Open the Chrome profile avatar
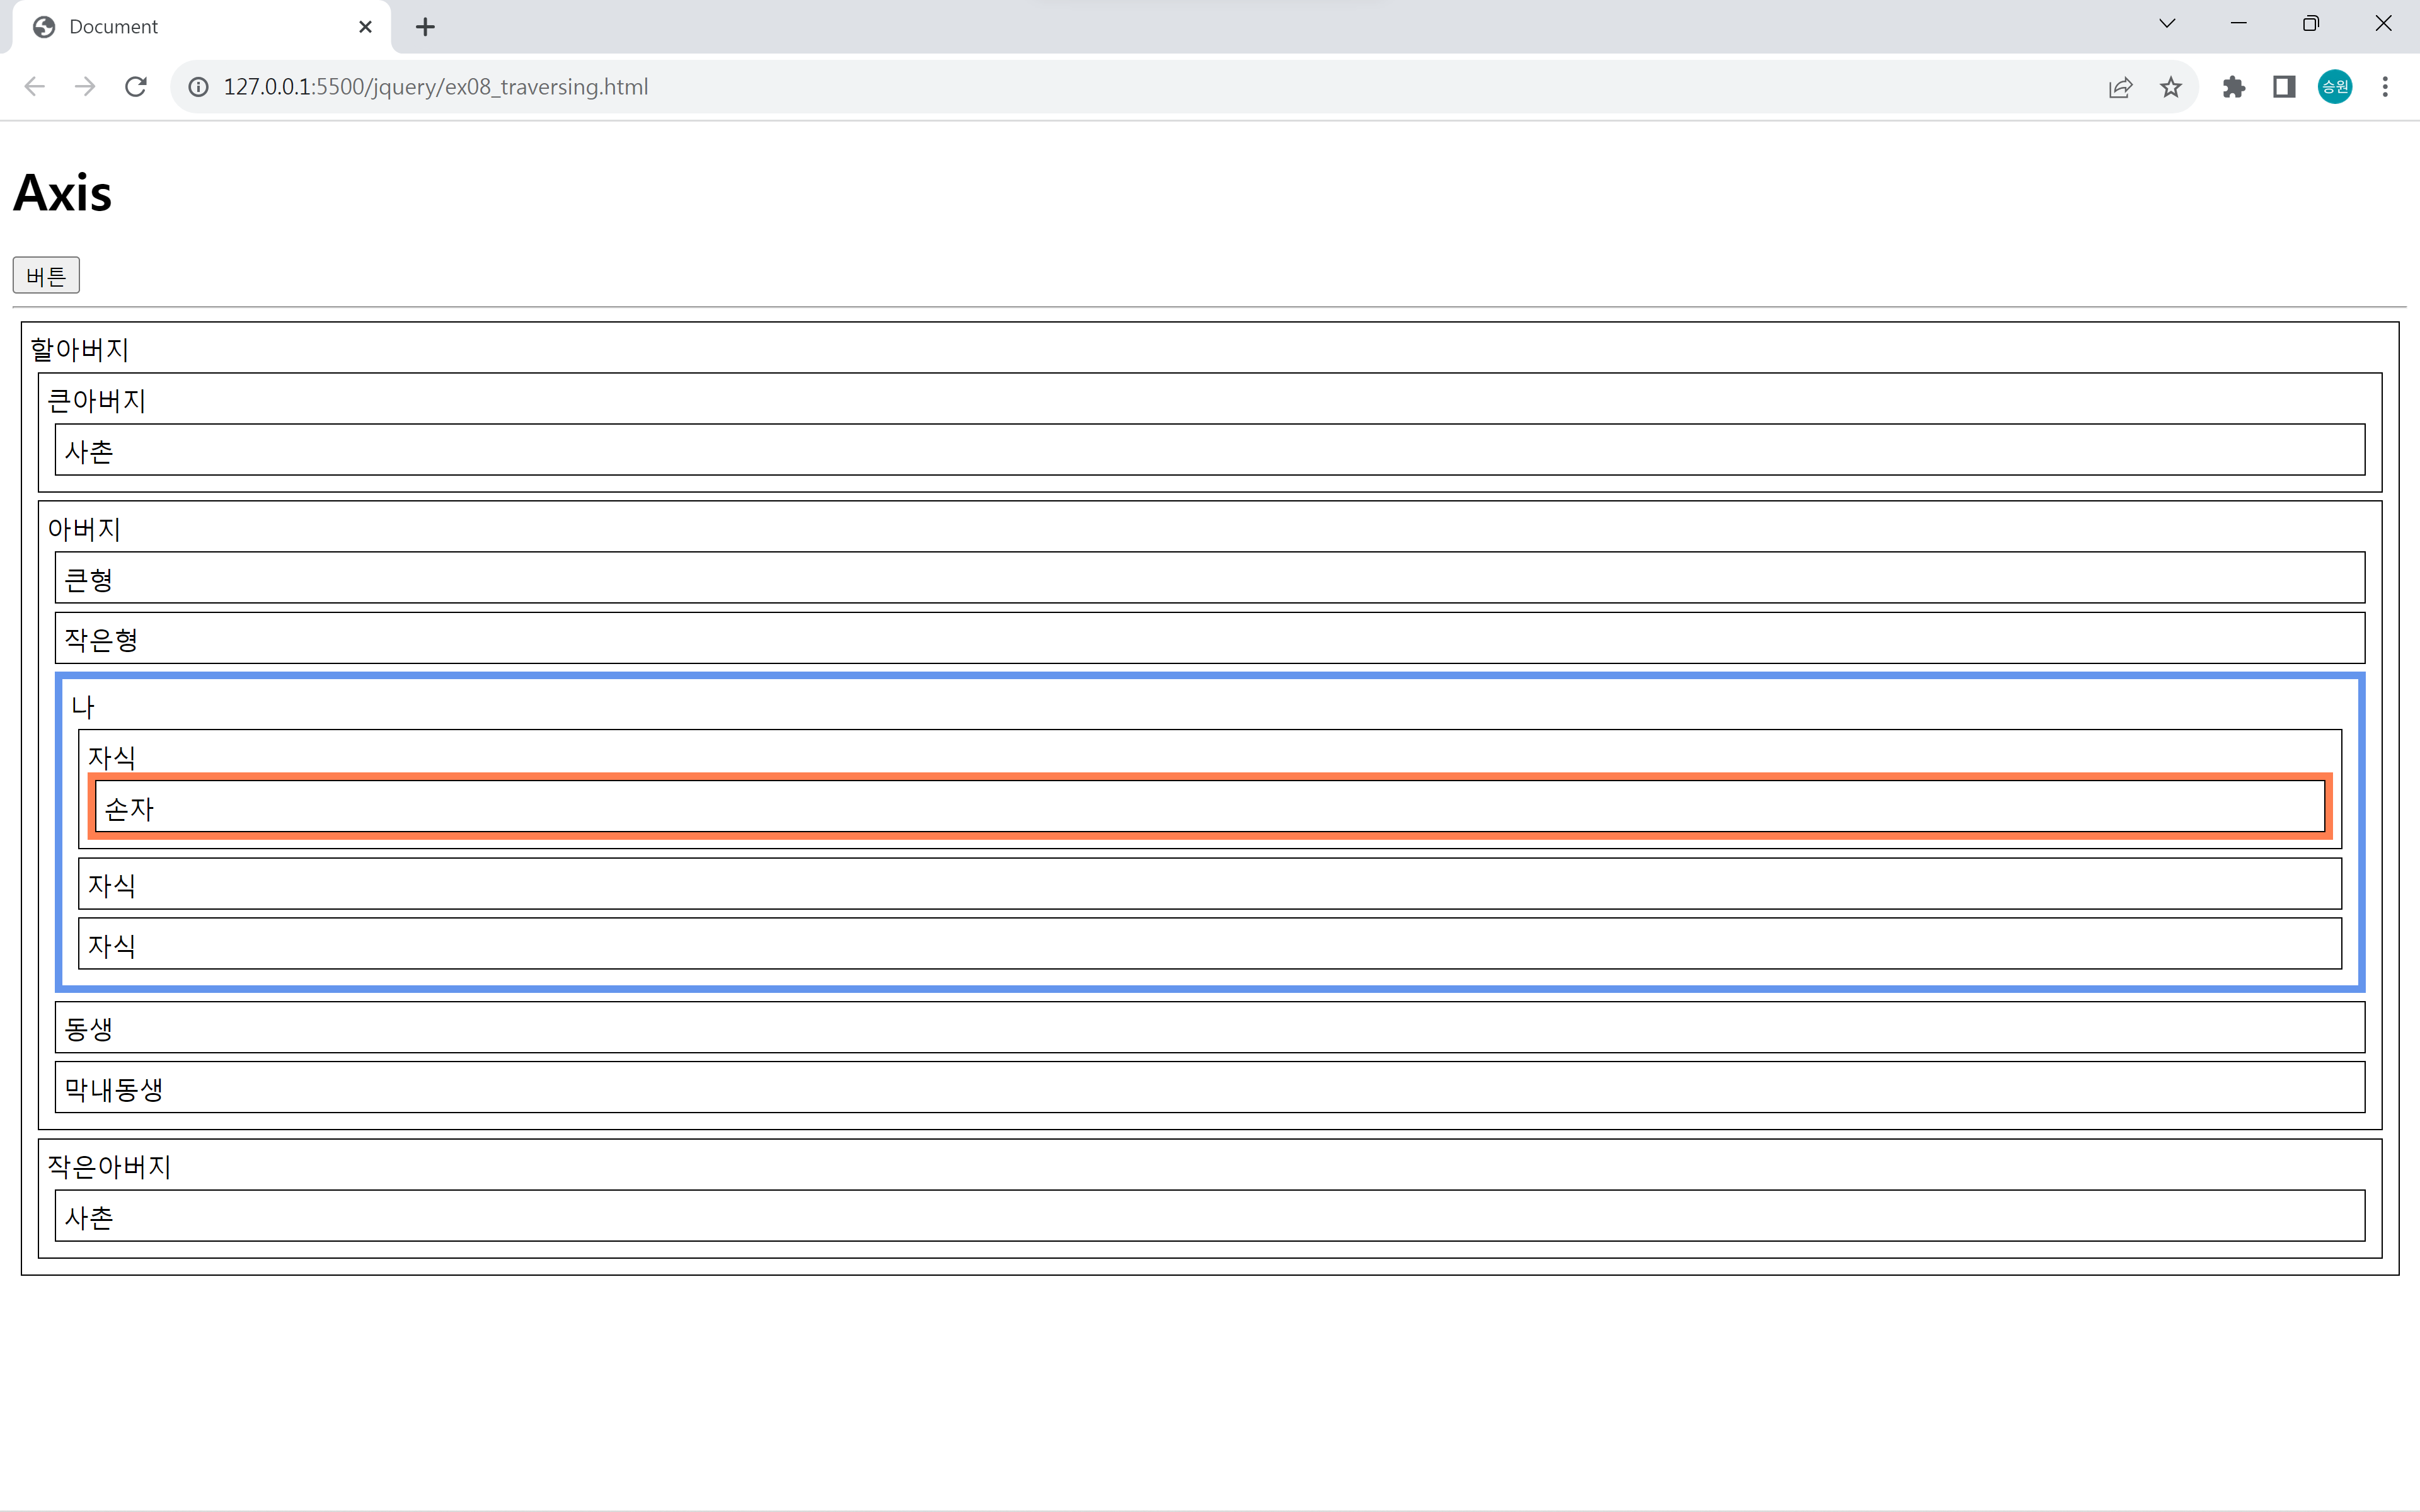 [x=2335, y=87]
